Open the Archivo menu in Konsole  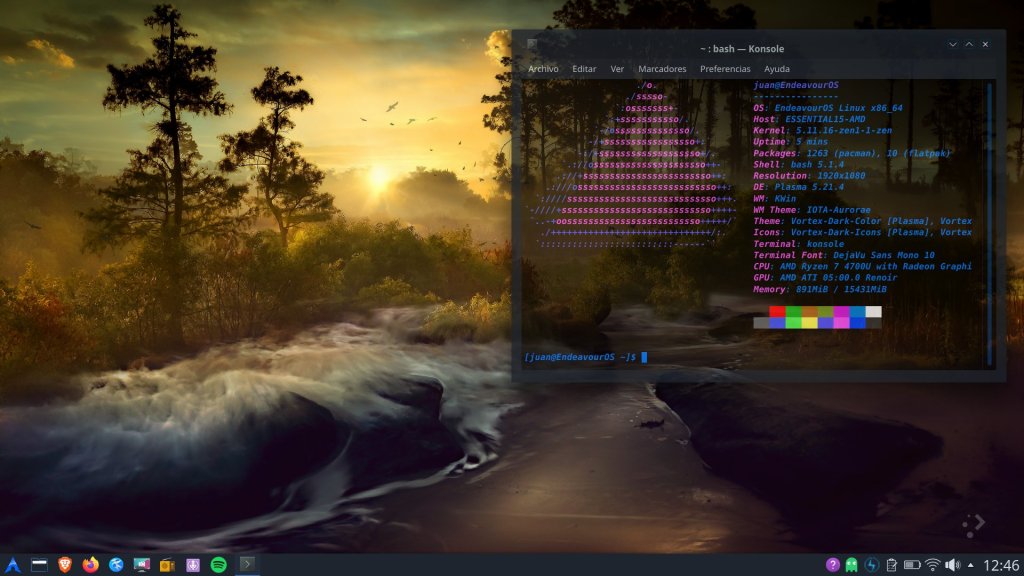[543, 69]
